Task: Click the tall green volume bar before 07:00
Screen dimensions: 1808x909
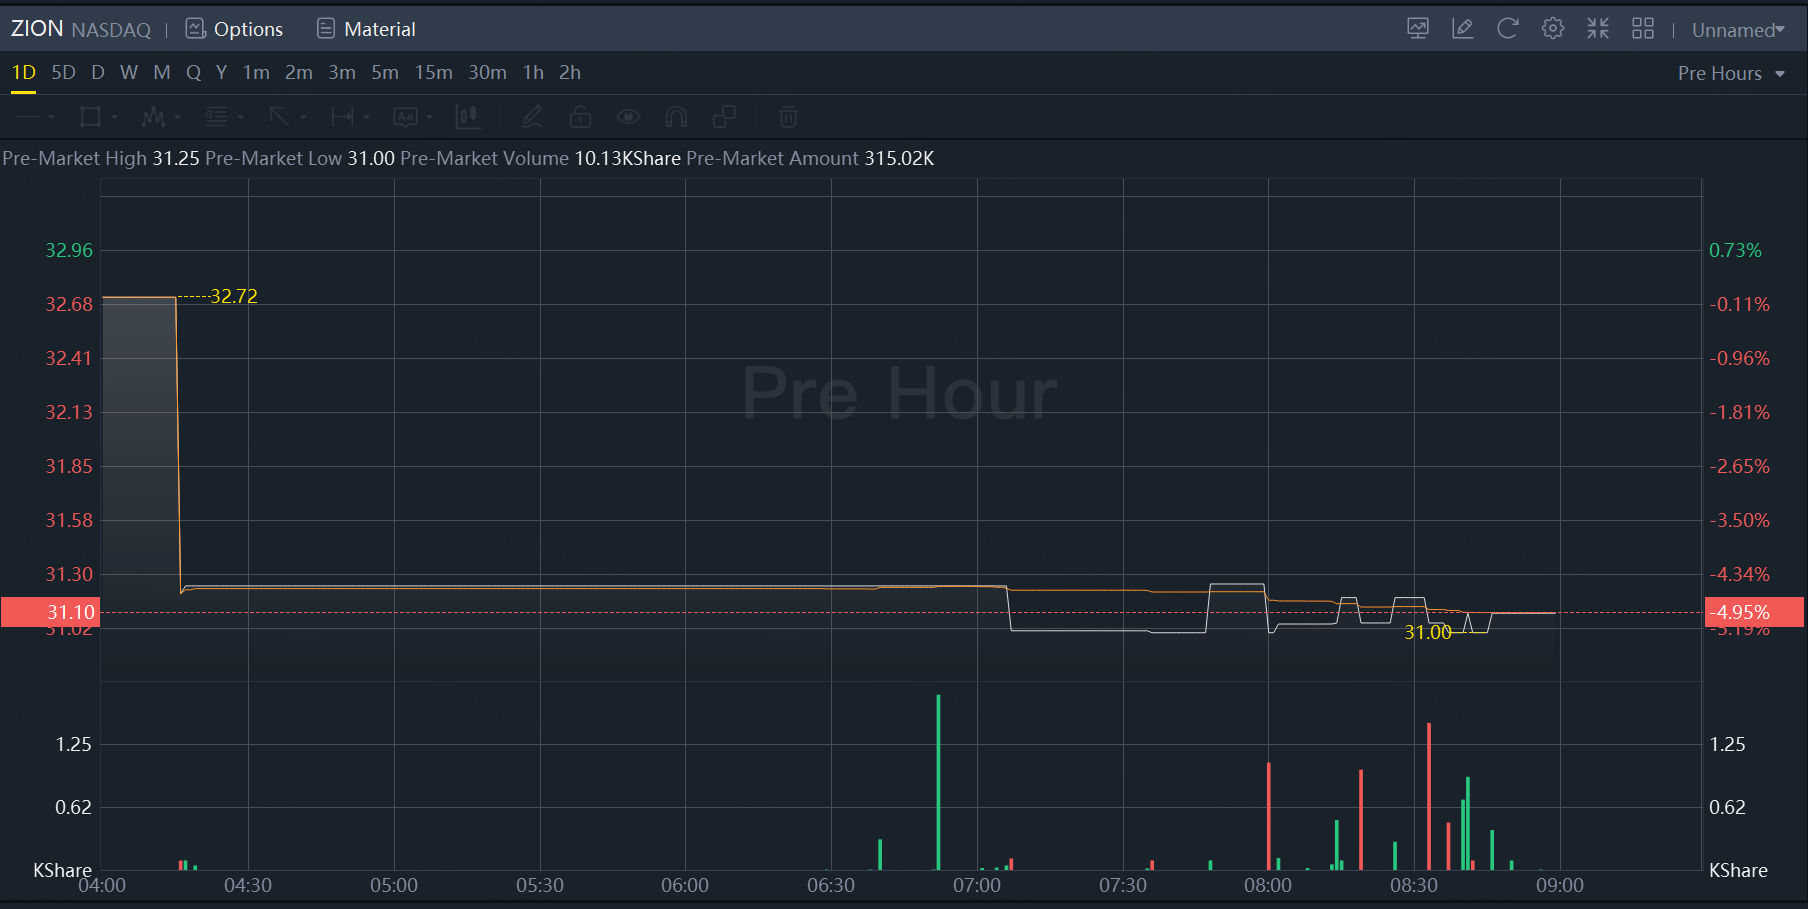Action: (938, 780)
